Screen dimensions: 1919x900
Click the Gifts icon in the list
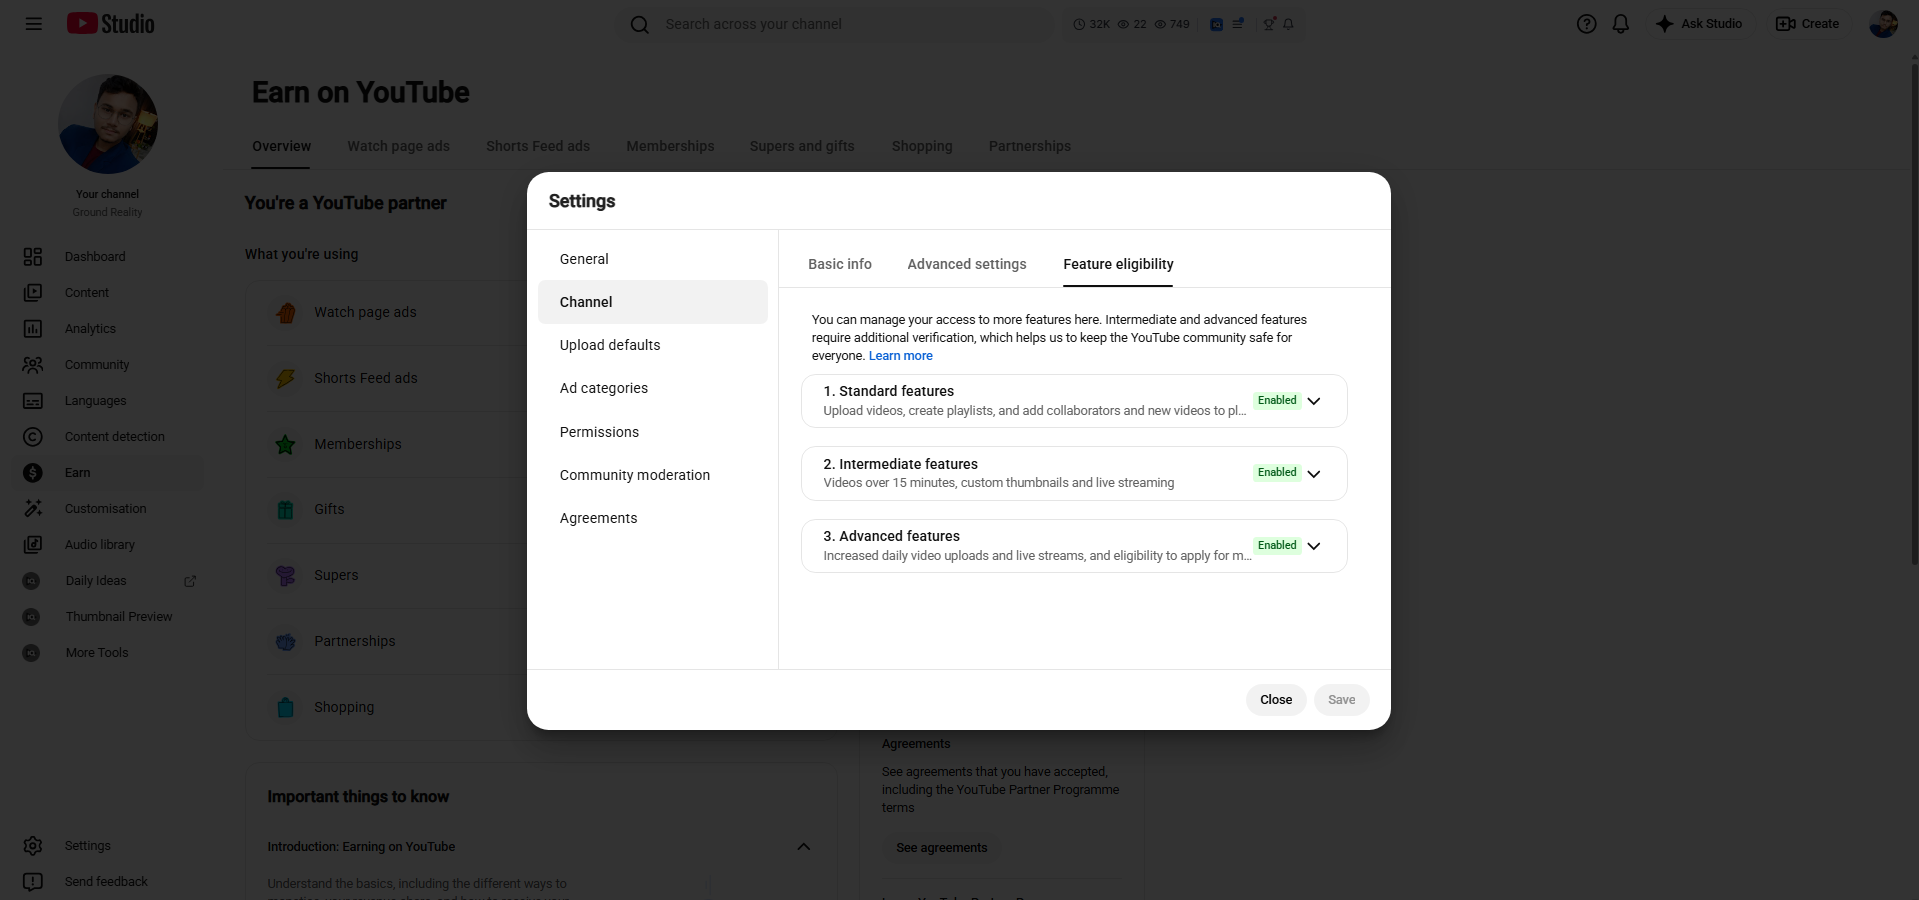coord(286,510)
